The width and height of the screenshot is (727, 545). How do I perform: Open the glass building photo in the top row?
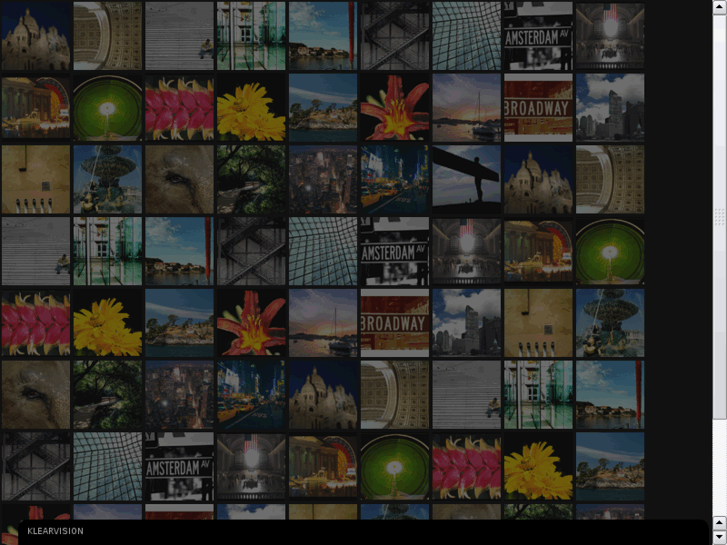251,36
